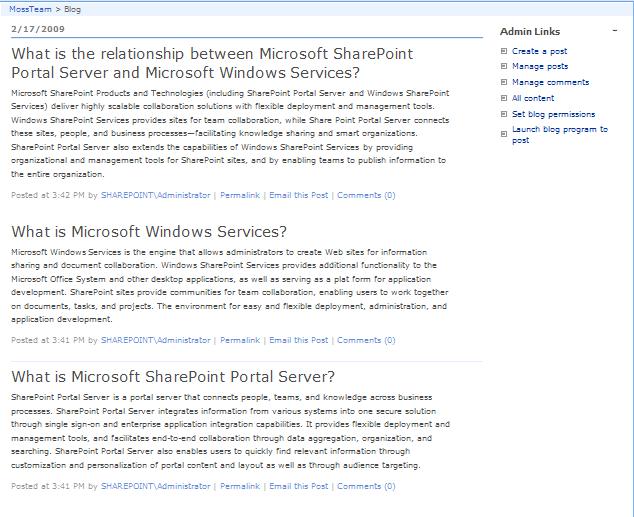Open the Create a post link
The width and height of the screenshot is (634, 517).
pos(539,51)
